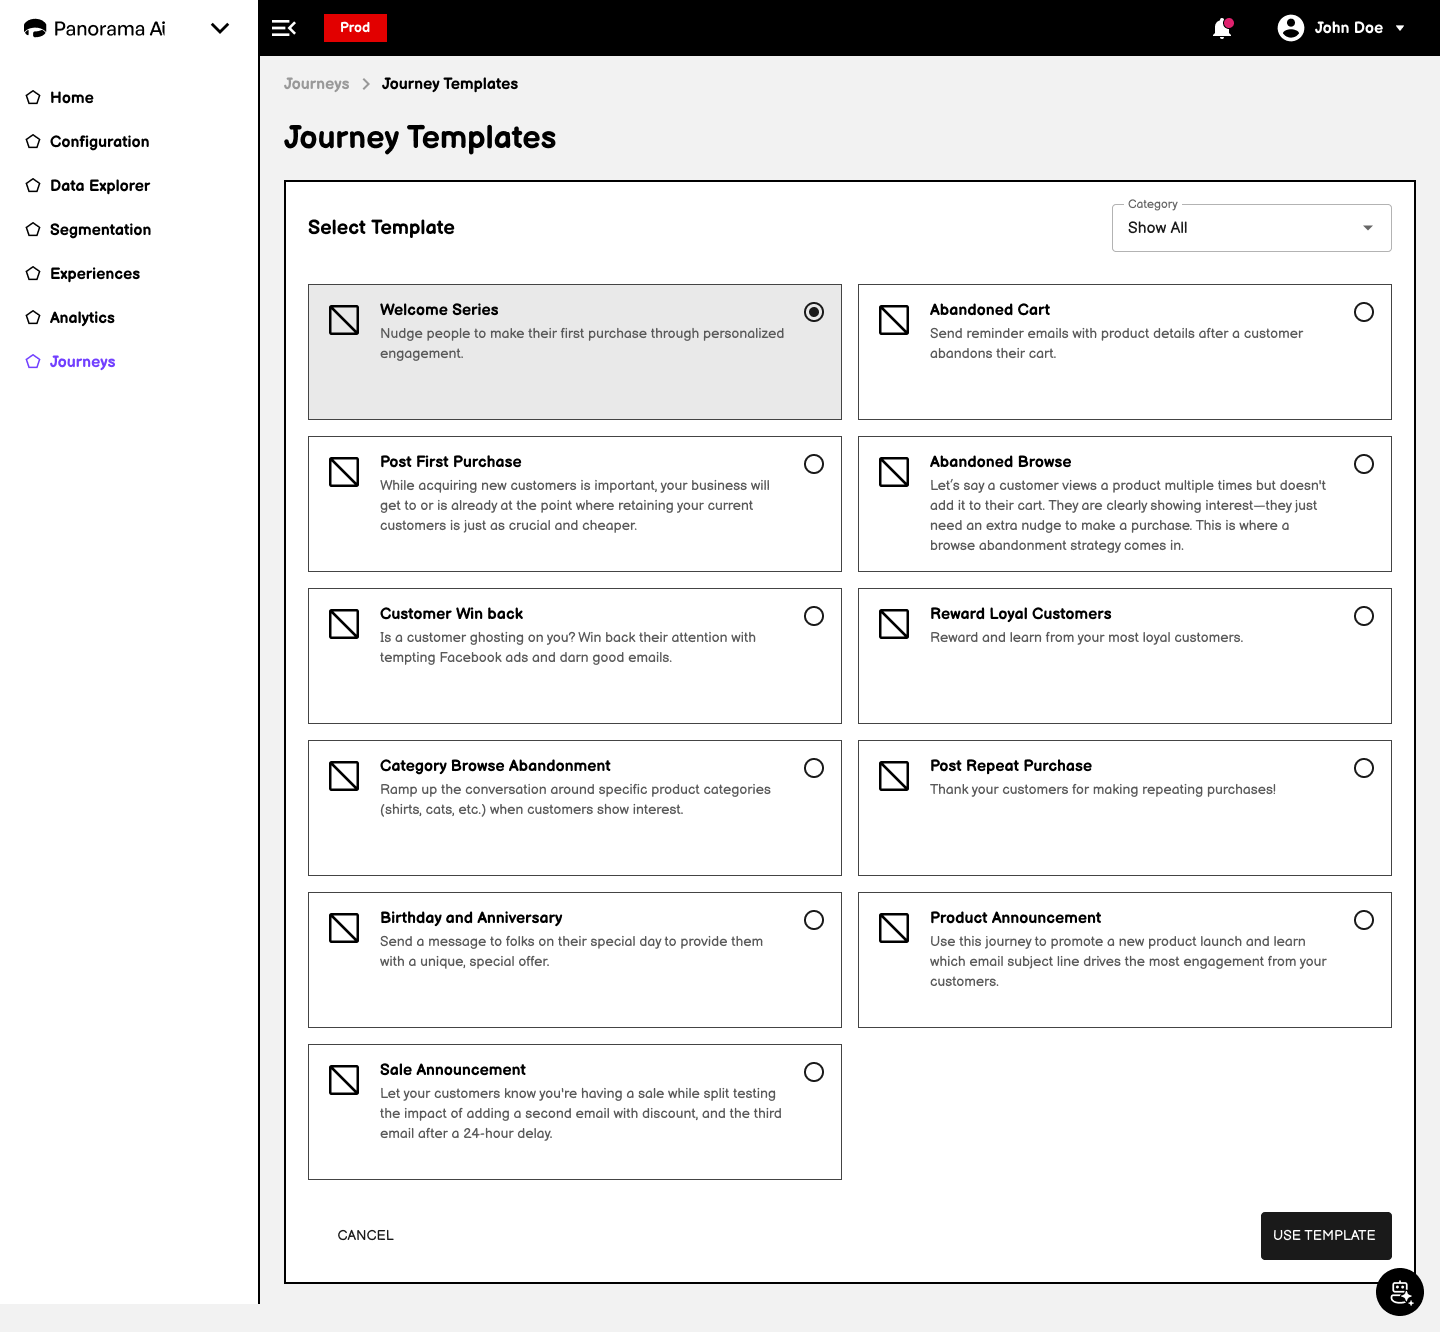
Task: Open the notifications bell
Action: point(1222,28)
